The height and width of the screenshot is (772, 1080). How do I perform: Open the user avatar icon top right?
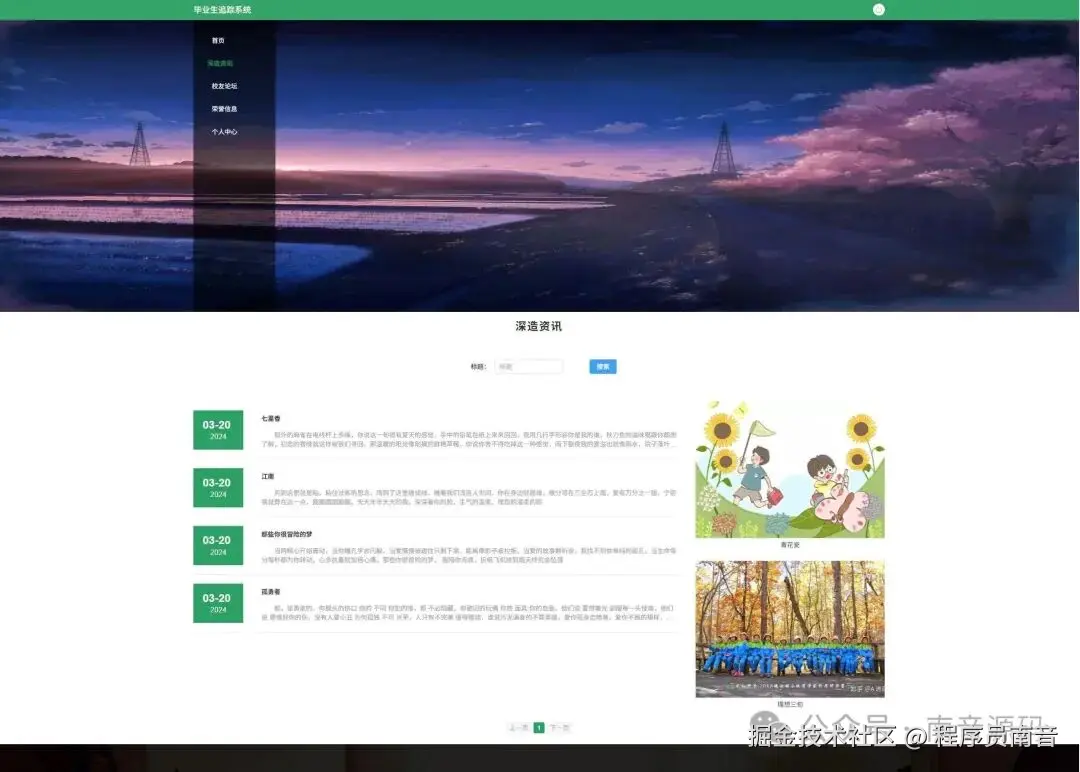tap(877, 9)
